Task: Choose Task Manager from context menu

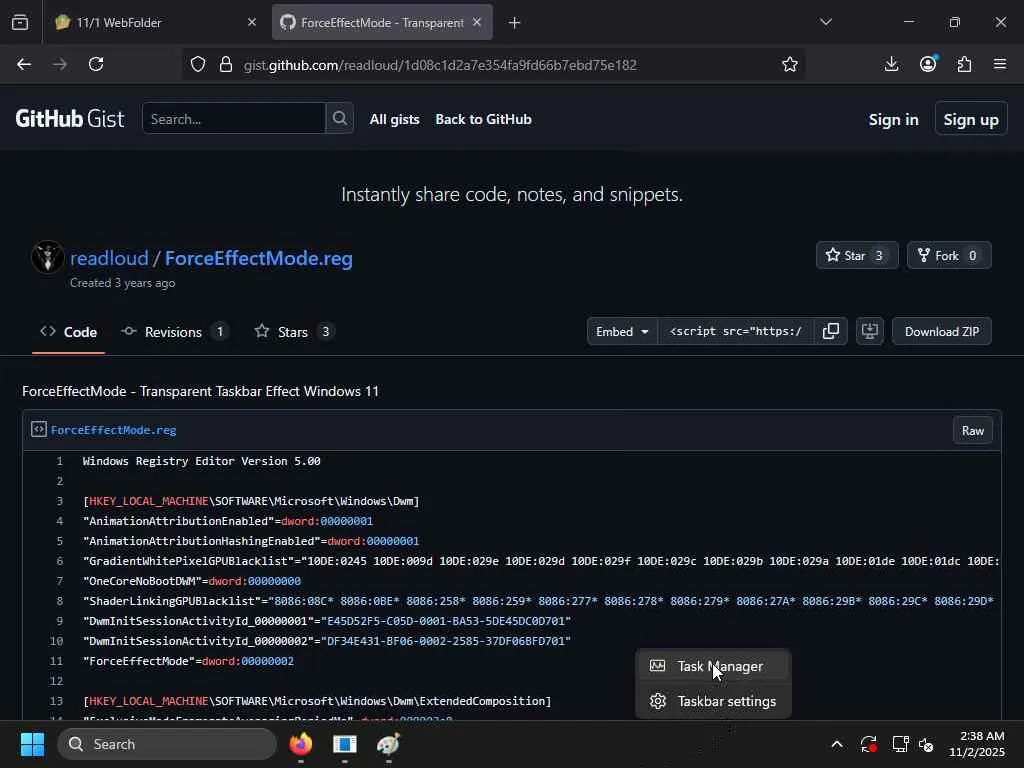Action: [713, 666]
